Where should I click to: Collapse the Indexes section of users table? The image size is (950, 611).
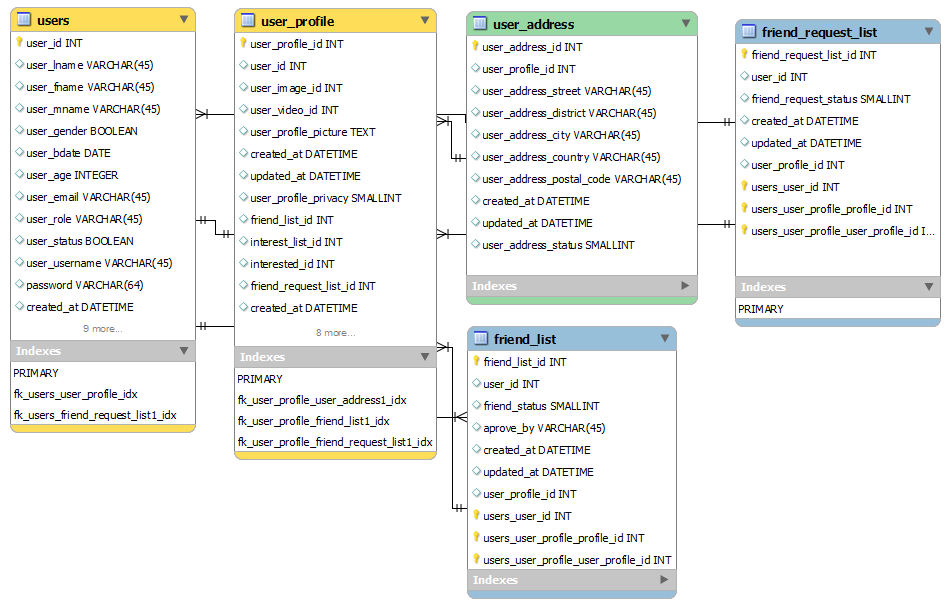pos(184,350)
